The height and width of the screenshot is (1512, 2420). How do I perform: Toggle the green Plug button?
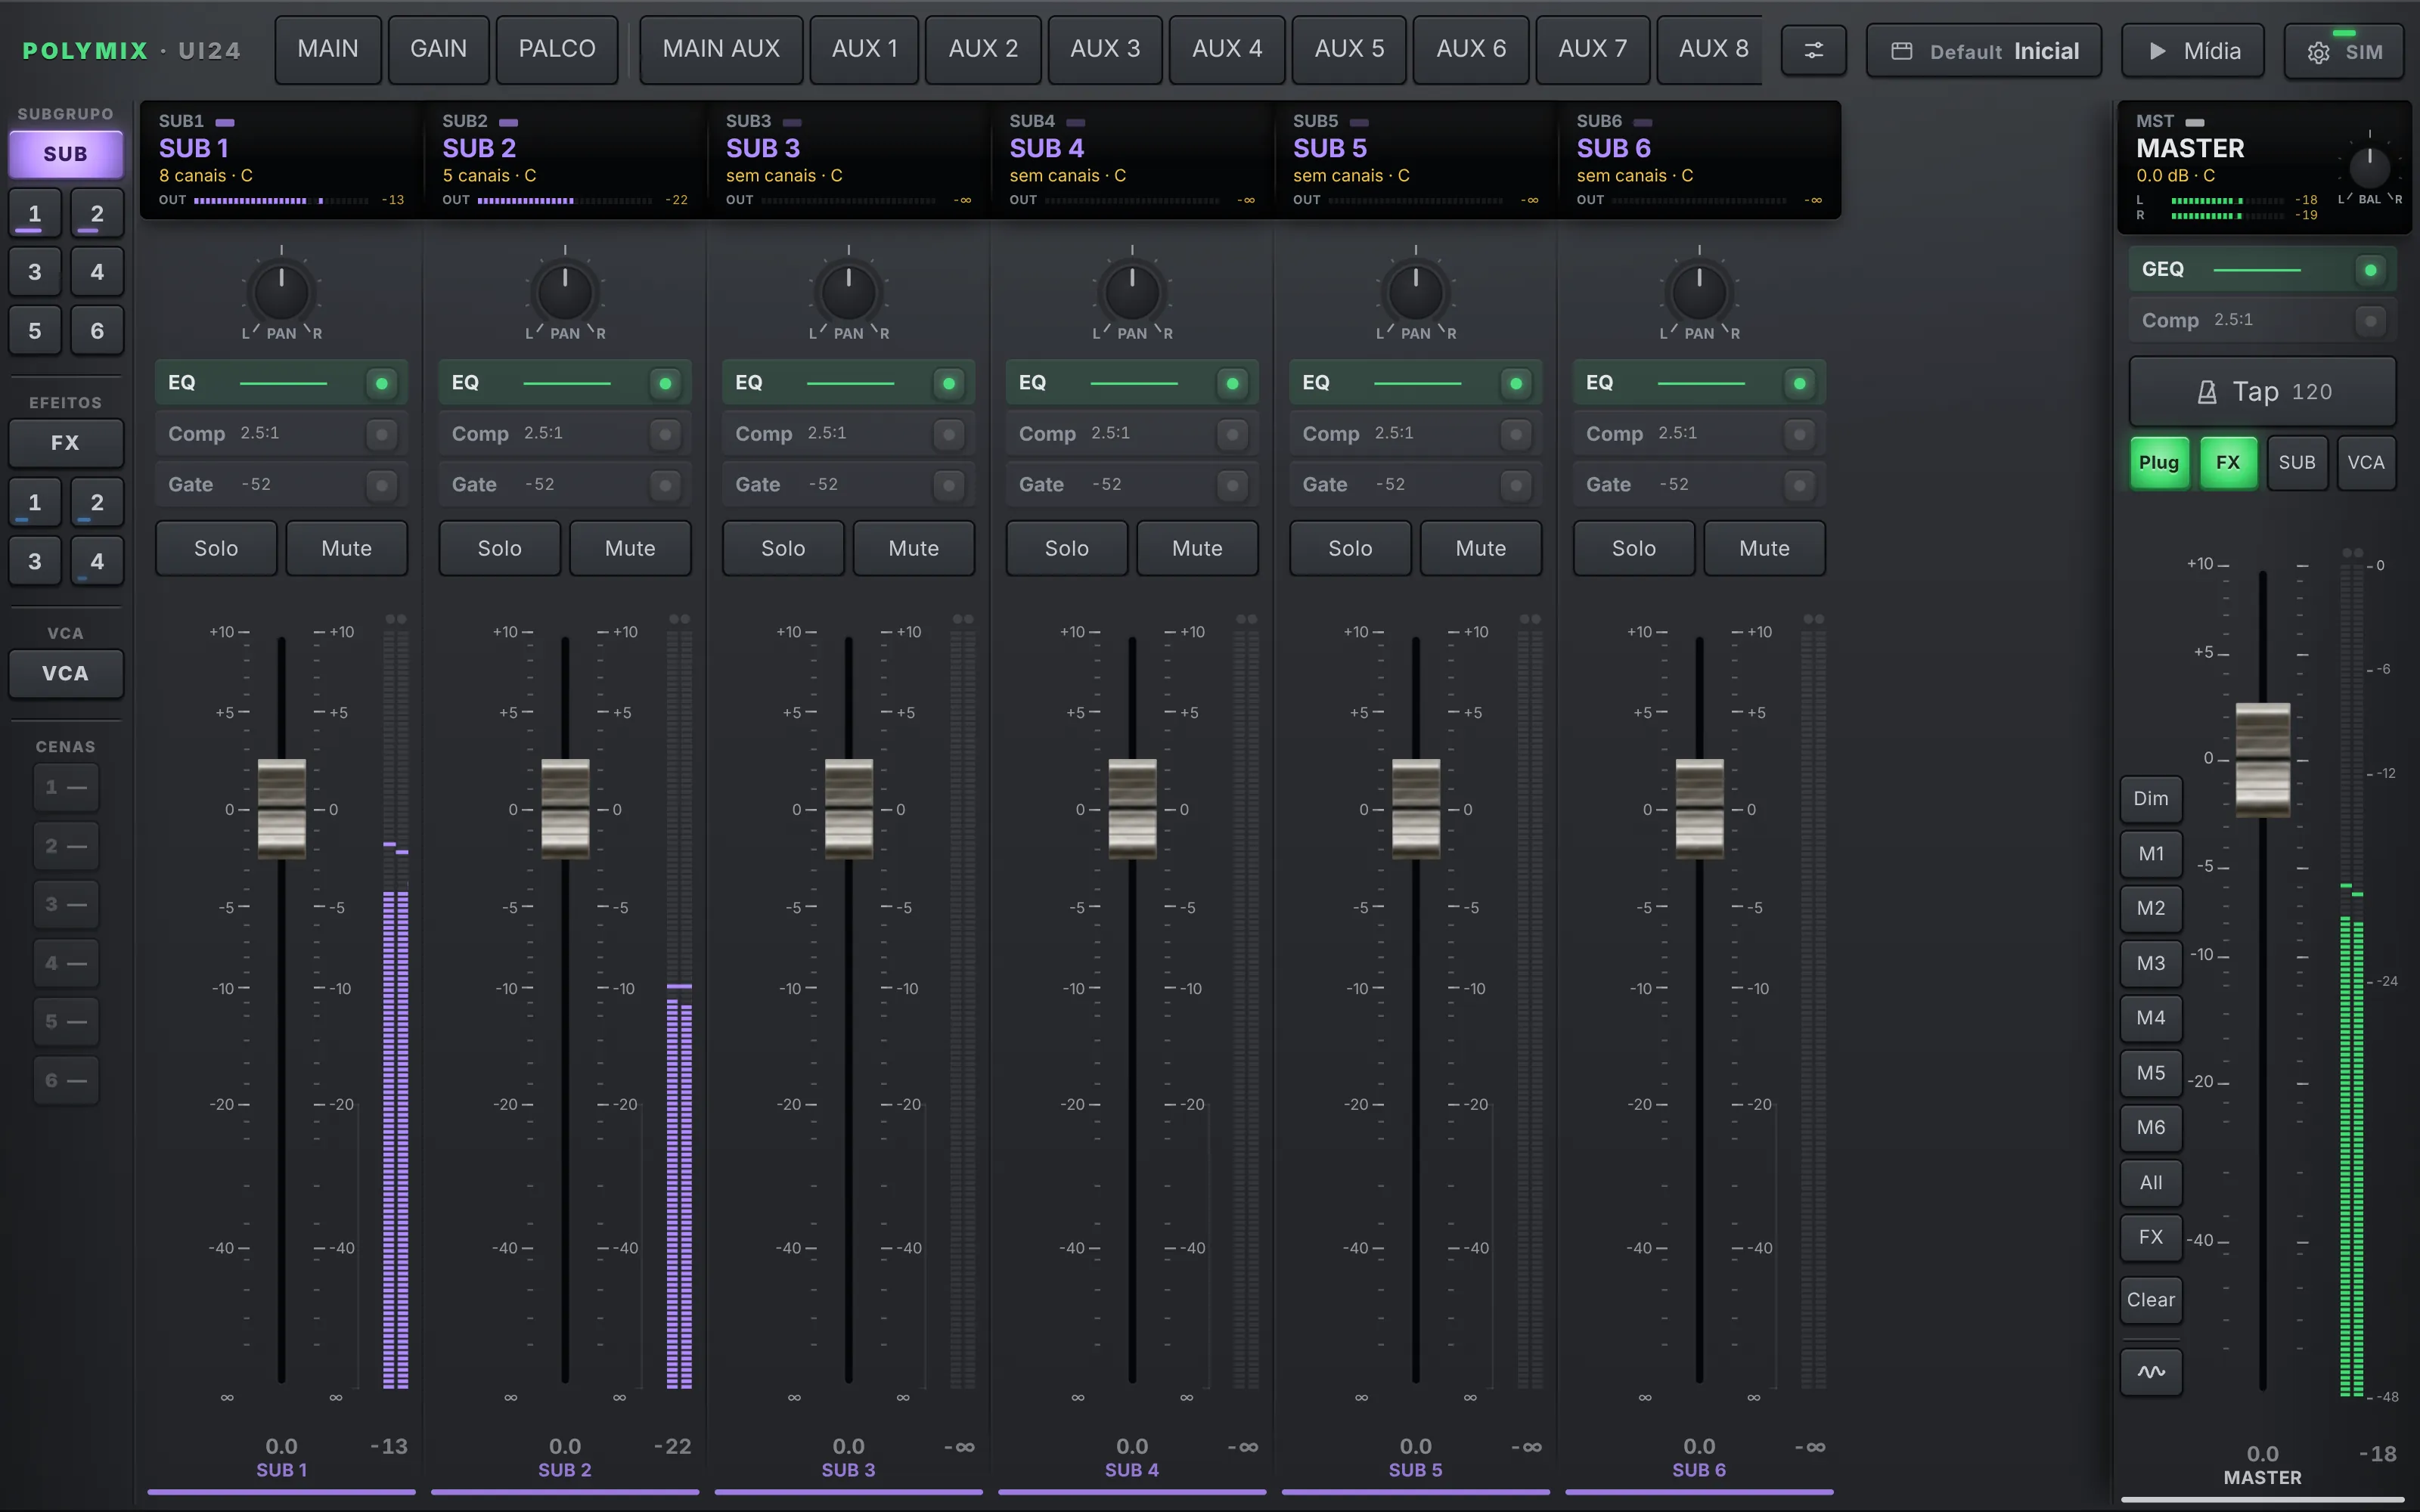click(x=2159, y=462)
